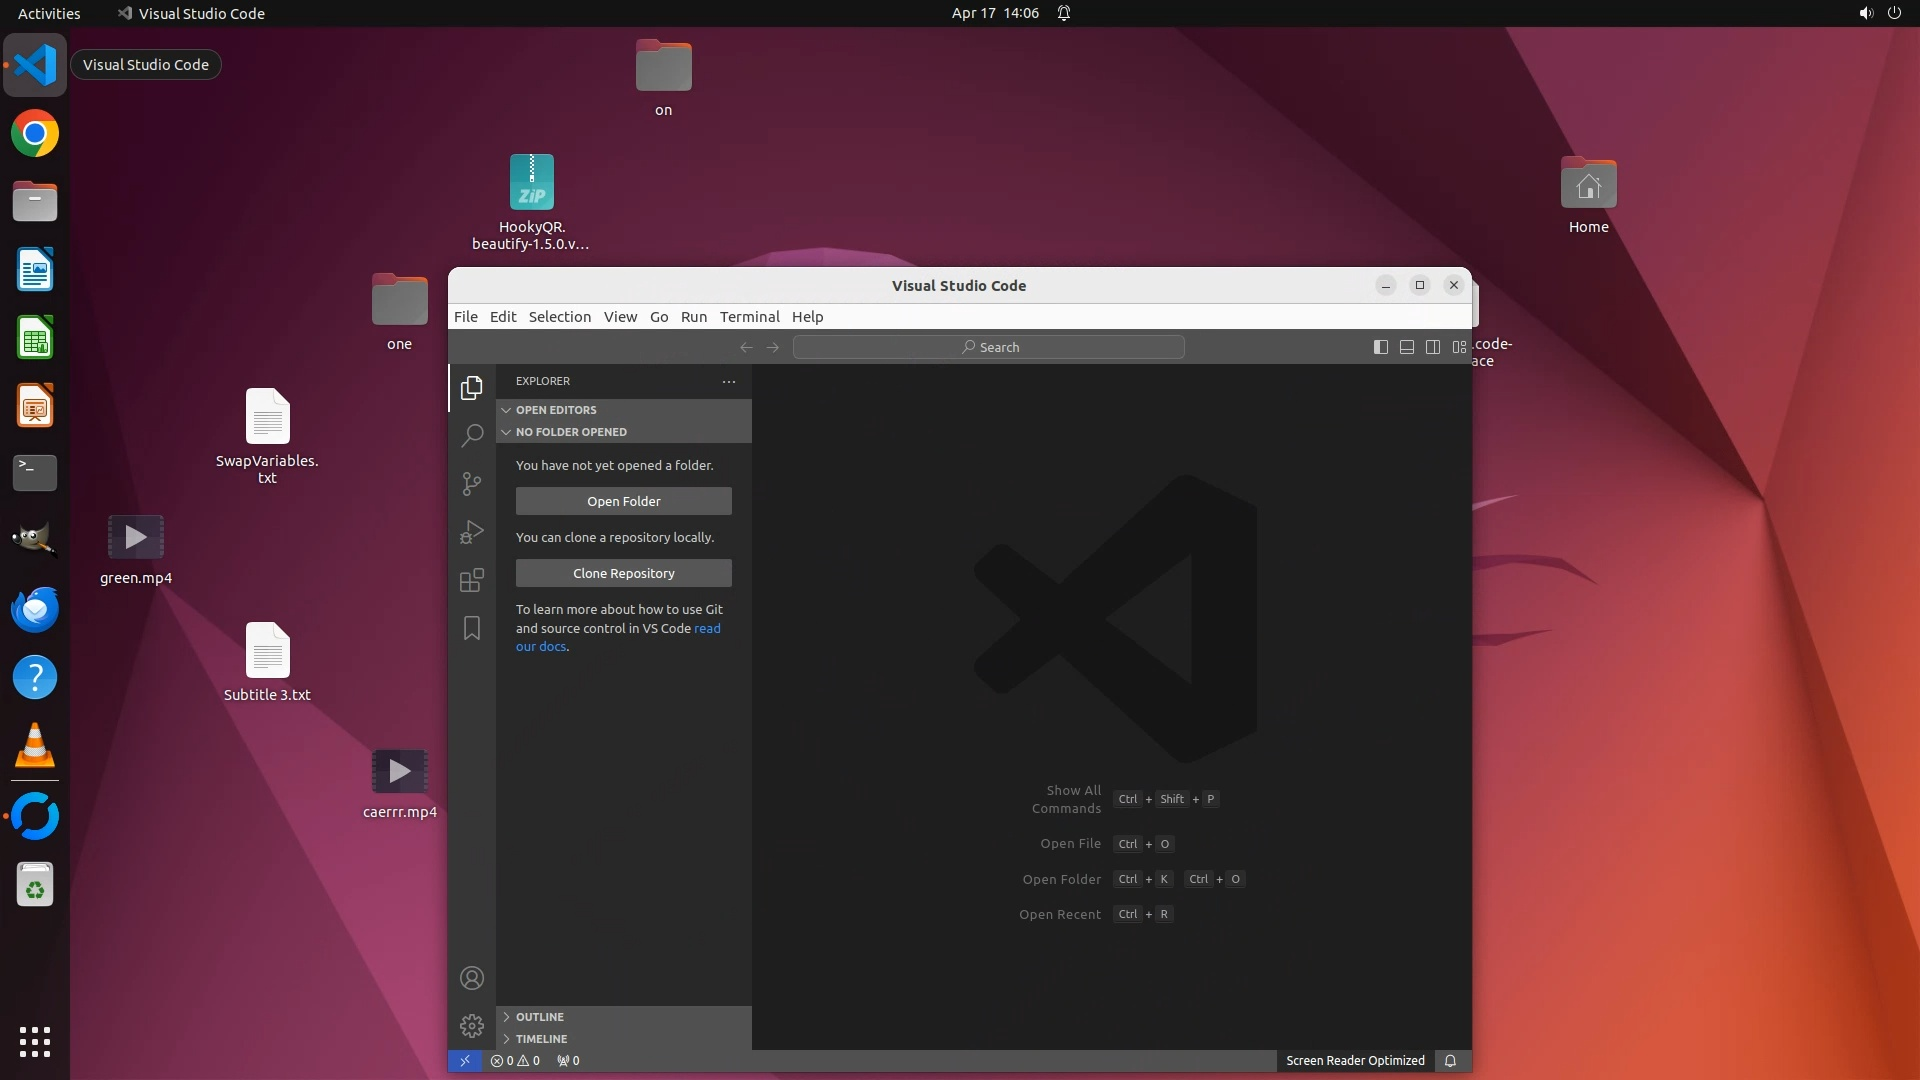Open the Bookmarks view icon

[x=472, y=628]
